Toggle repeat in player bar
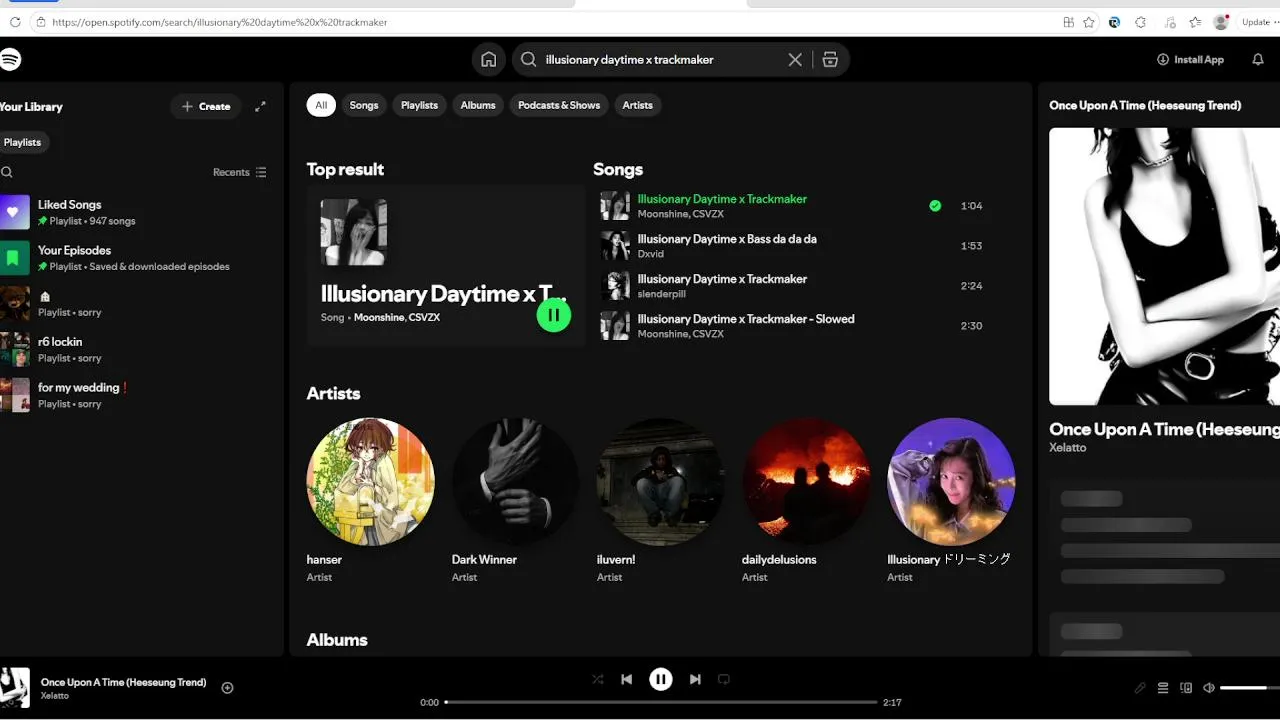This screenshot has height=720, width=1280. 724,679
